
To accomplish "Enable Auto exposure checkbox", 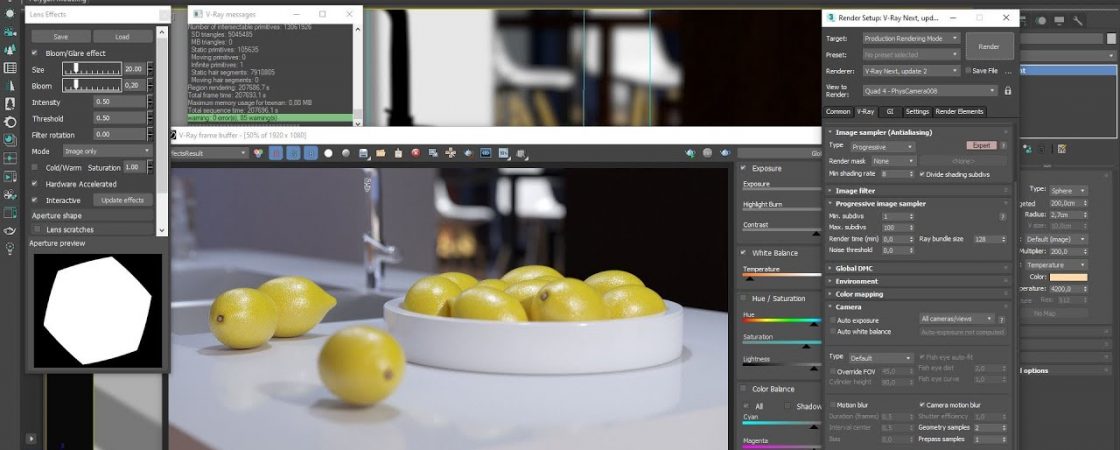I will (x=833, y=321).
